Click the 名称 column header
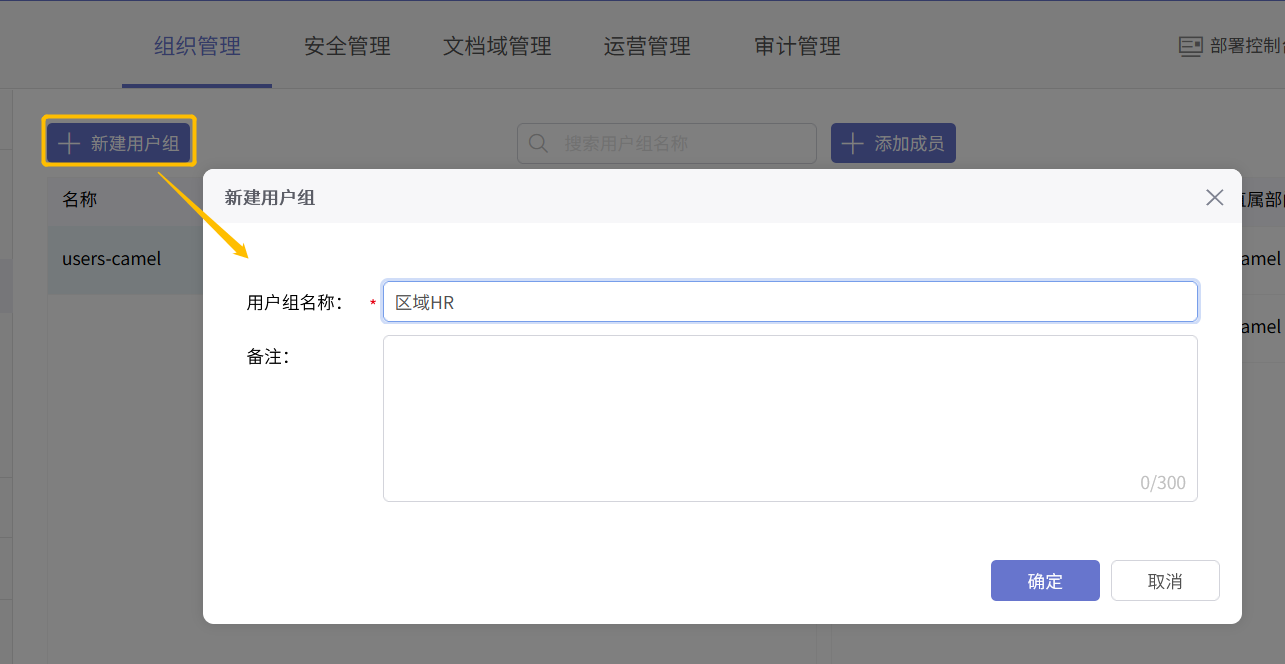The image size is (1285, 664). click(x=80, y=199)
